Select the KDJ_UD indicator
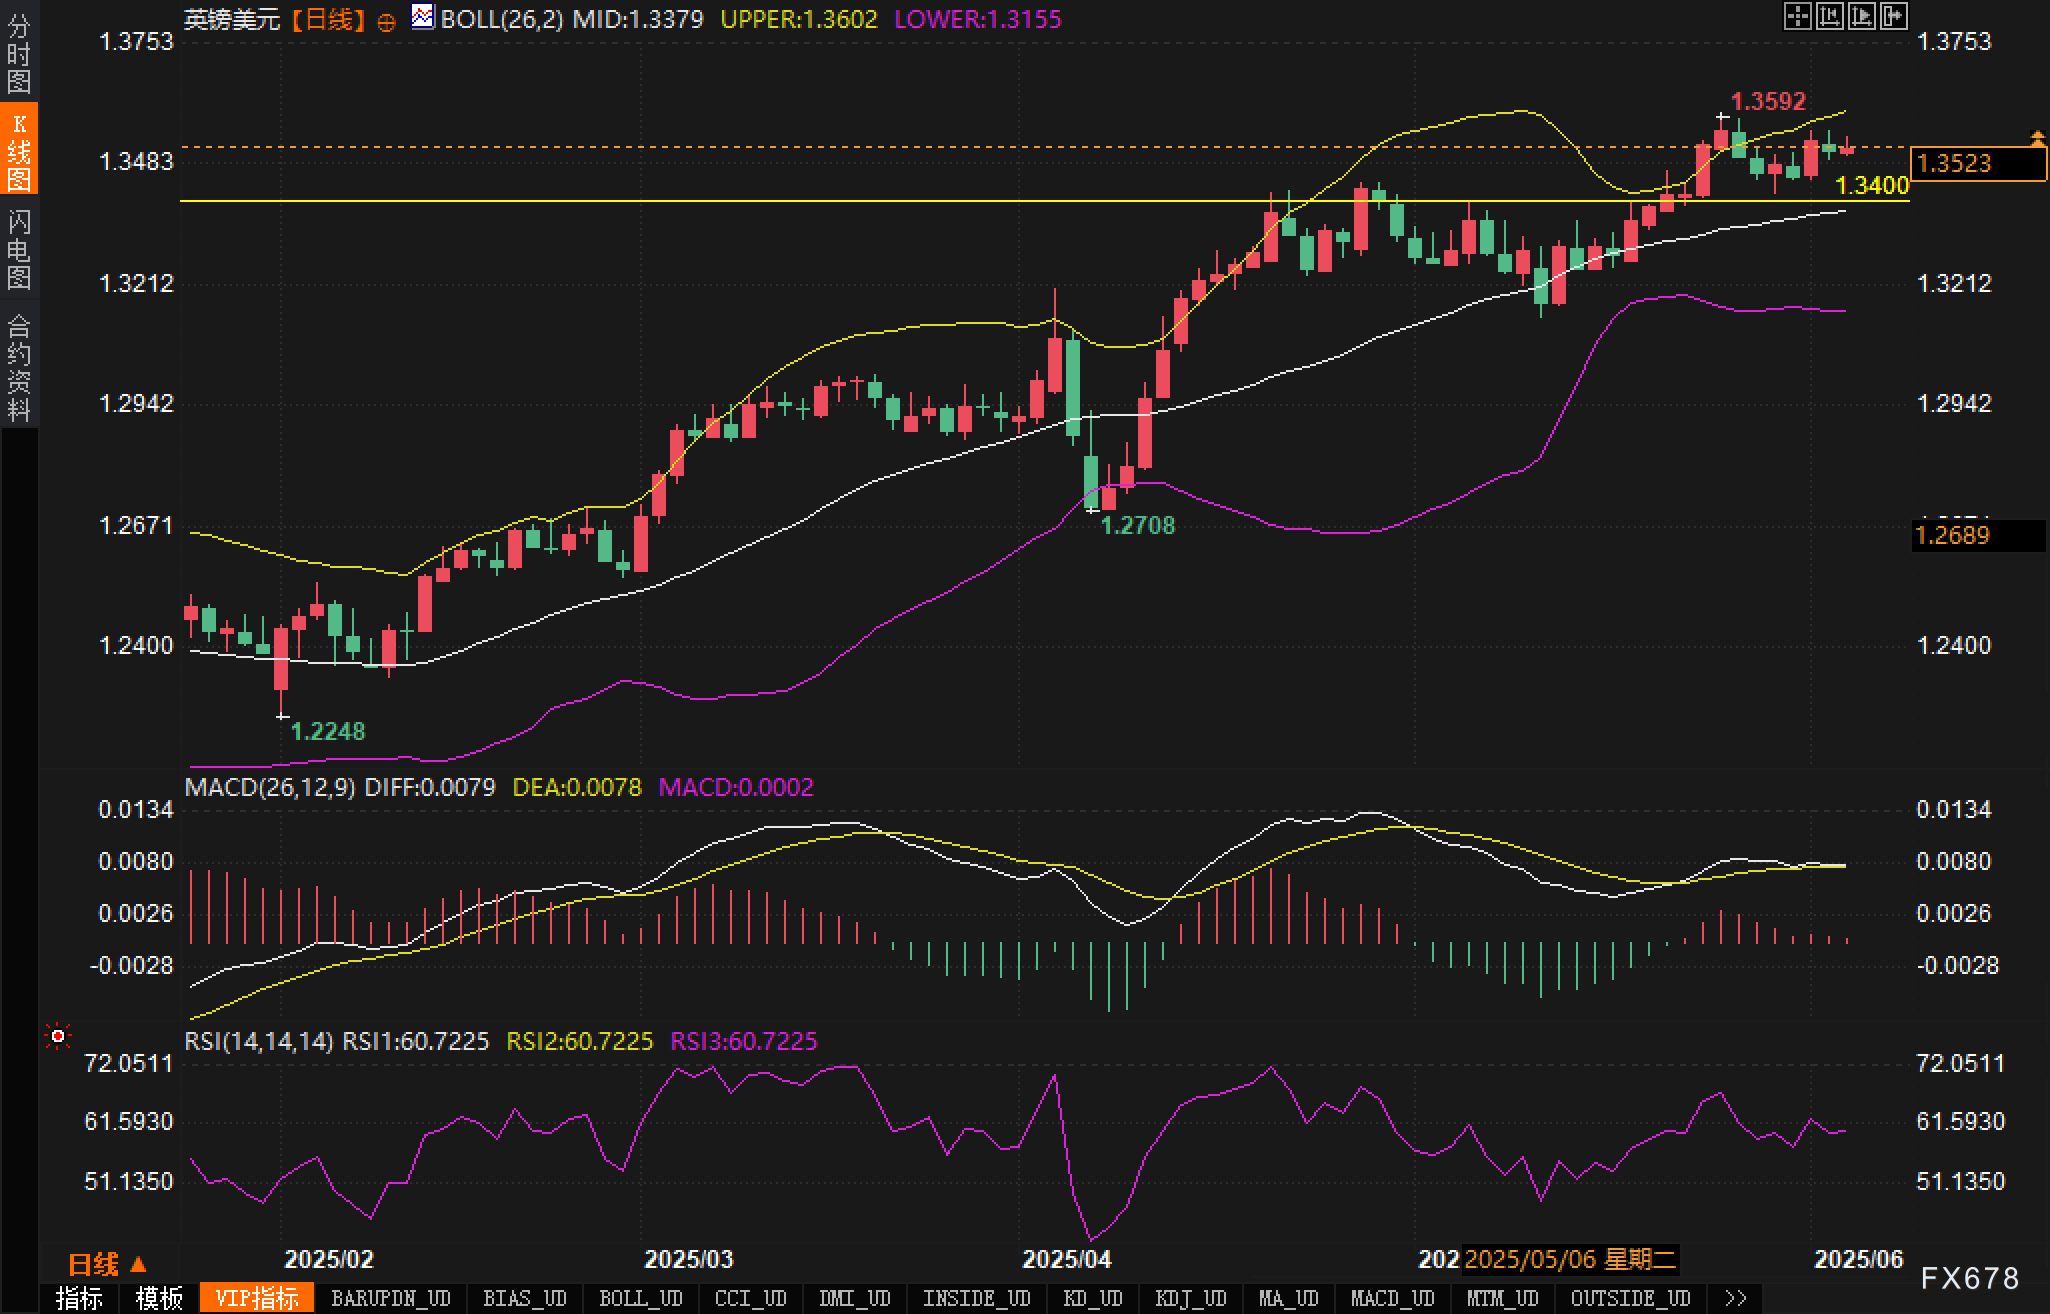This screenshot has height=1314, width=2050. [x=1190, y=1298]
